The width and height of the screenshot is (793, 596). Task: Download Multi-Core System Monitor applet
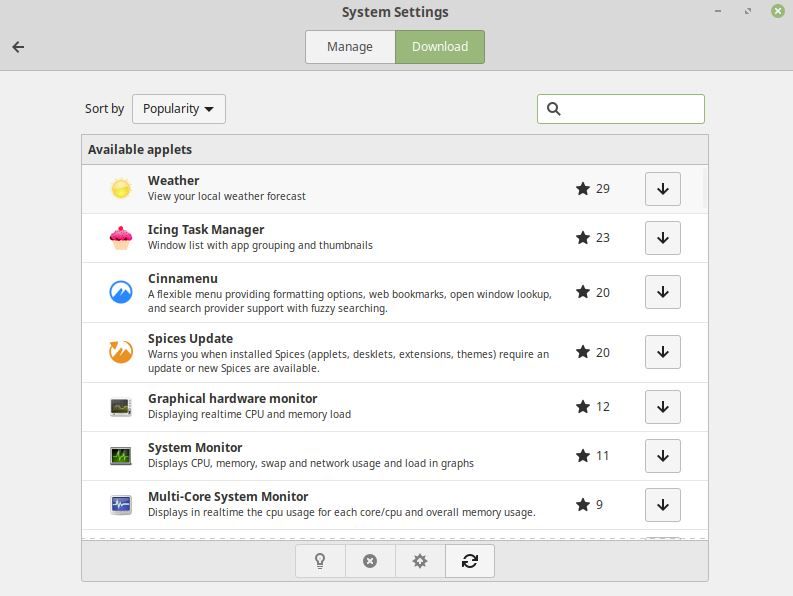pyautogui.click(x=663, y=505)
